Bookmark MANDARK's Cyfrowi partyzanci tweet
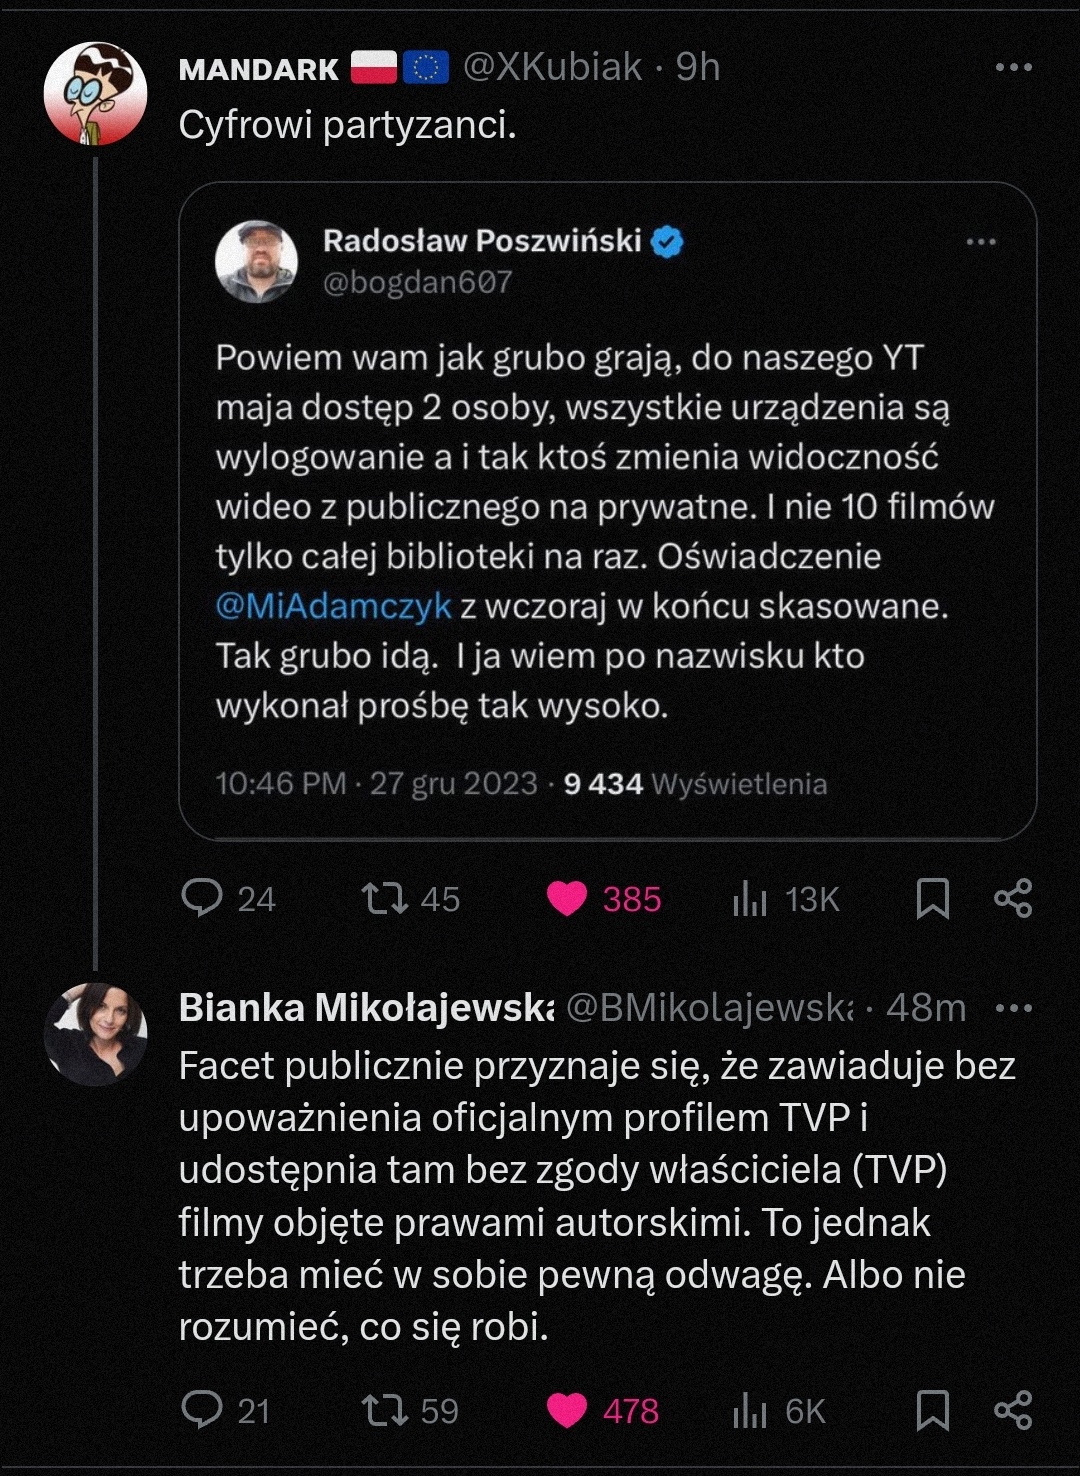 click(932, 898)
